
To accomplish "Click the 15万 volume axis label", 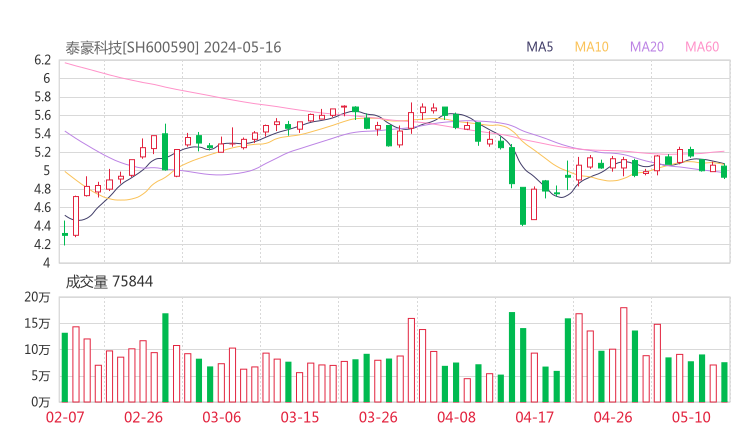I will click(37, 323).
